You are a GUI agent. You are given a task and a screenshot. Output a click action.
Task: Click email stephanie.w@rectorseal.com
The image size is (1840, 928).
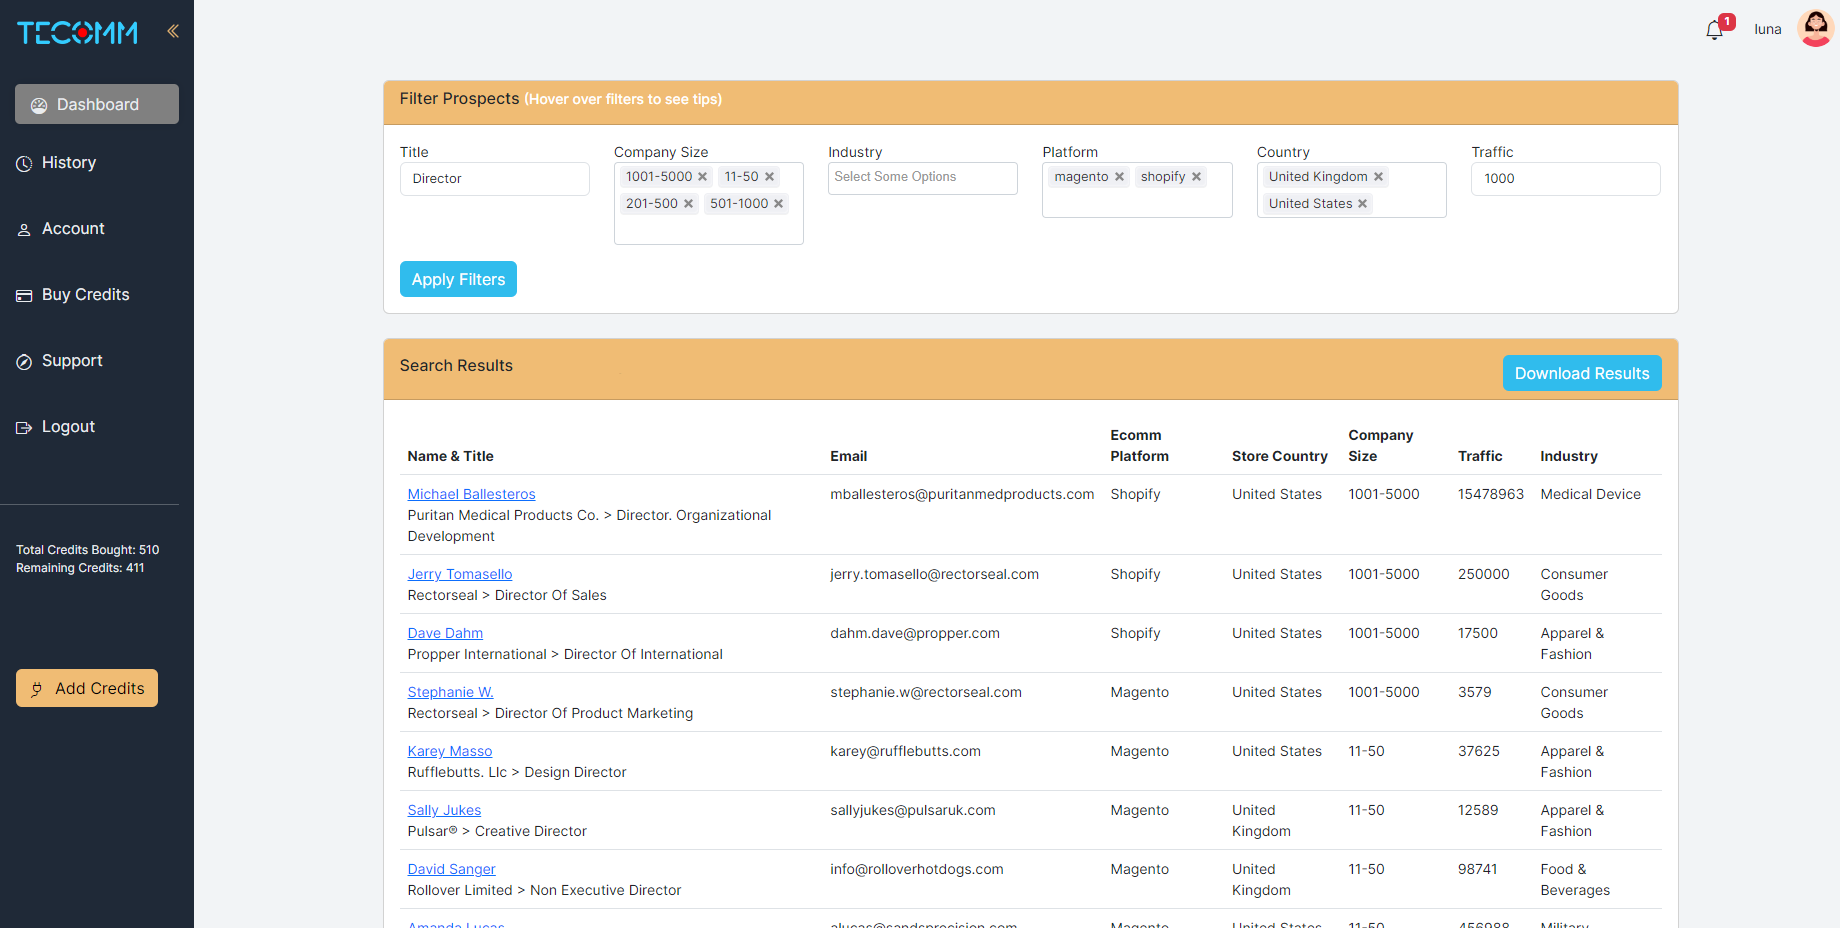pos(926,692)
